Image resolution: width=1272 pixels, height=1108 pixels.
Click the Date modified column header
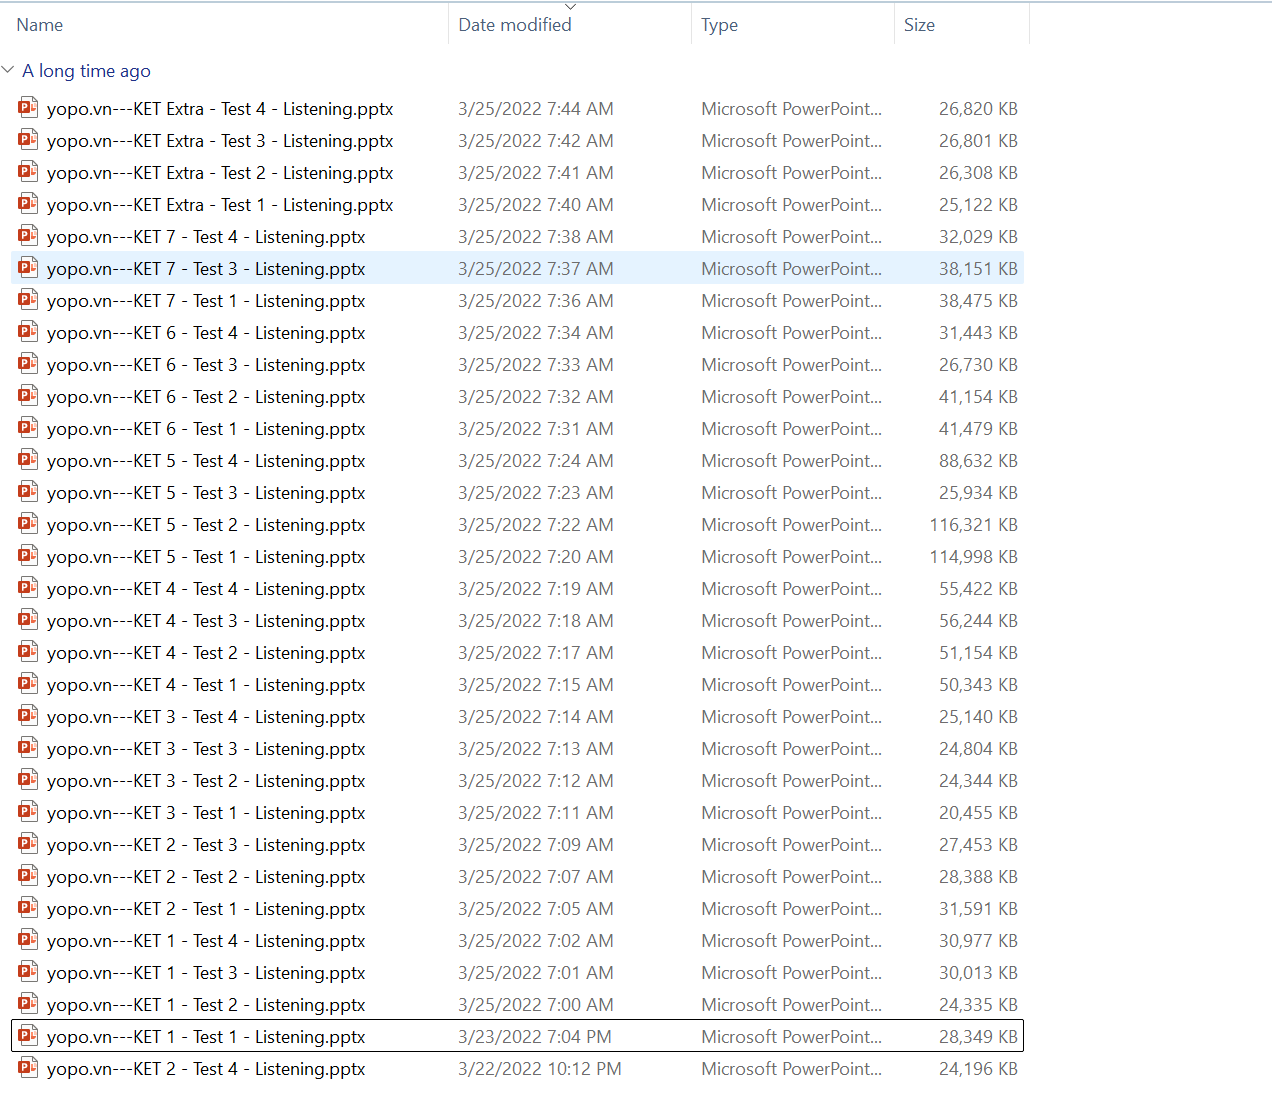[x=515, y=25]
